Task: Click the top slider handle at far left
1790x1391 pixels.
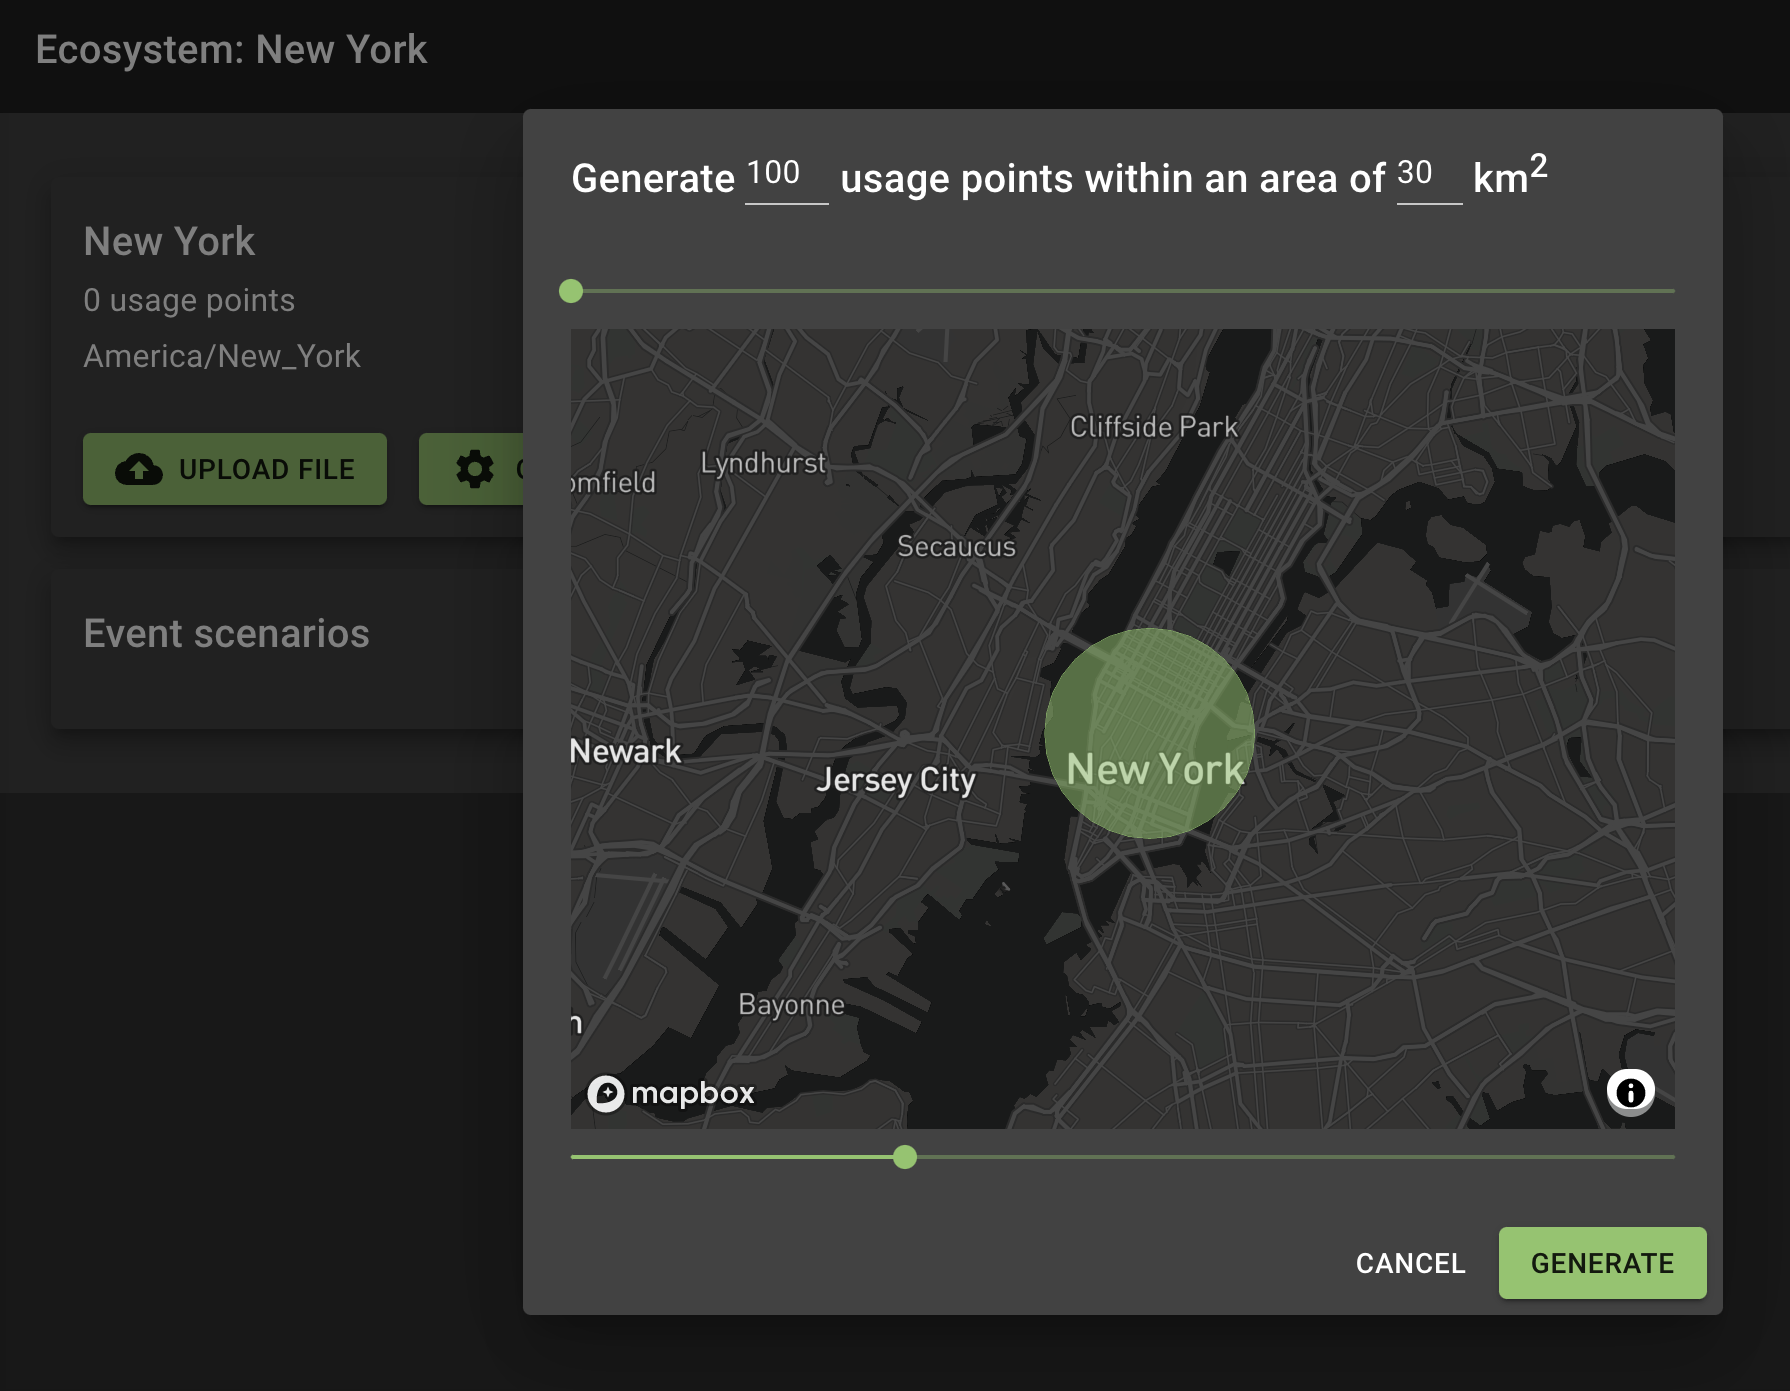Action: (x=572, y=290)
